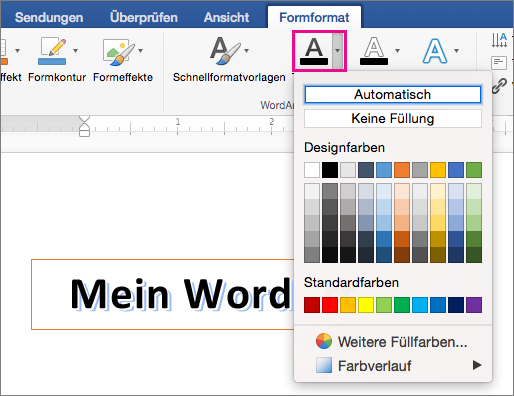The height and width of the screenshot is (396, 514).
Task: Click the text fill A icon
Action: (314, 51)
